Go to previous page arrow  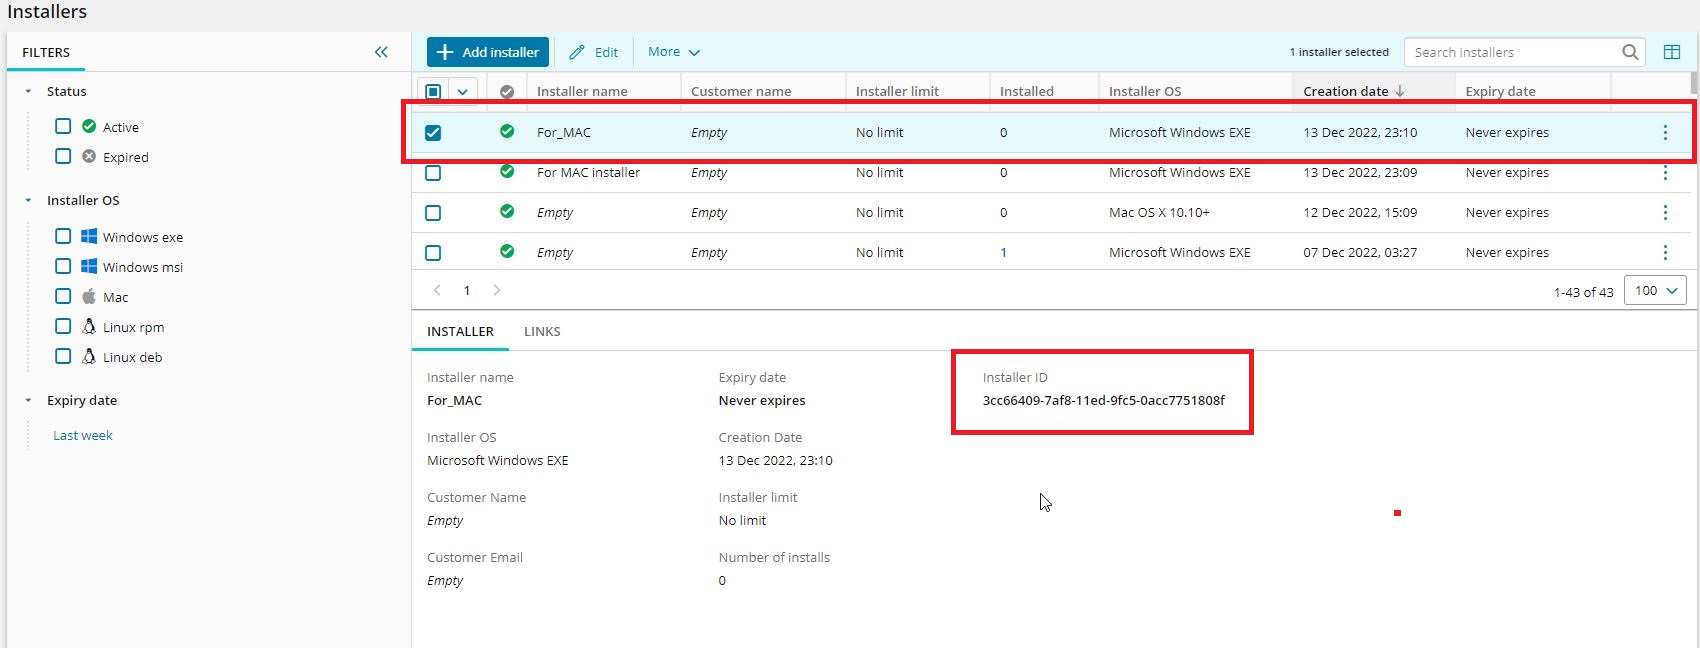437,291
